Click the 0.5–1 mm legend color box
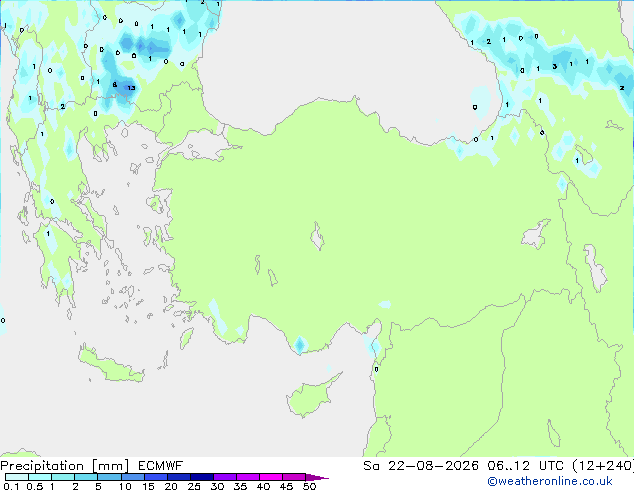 click(x=40, y=477)
